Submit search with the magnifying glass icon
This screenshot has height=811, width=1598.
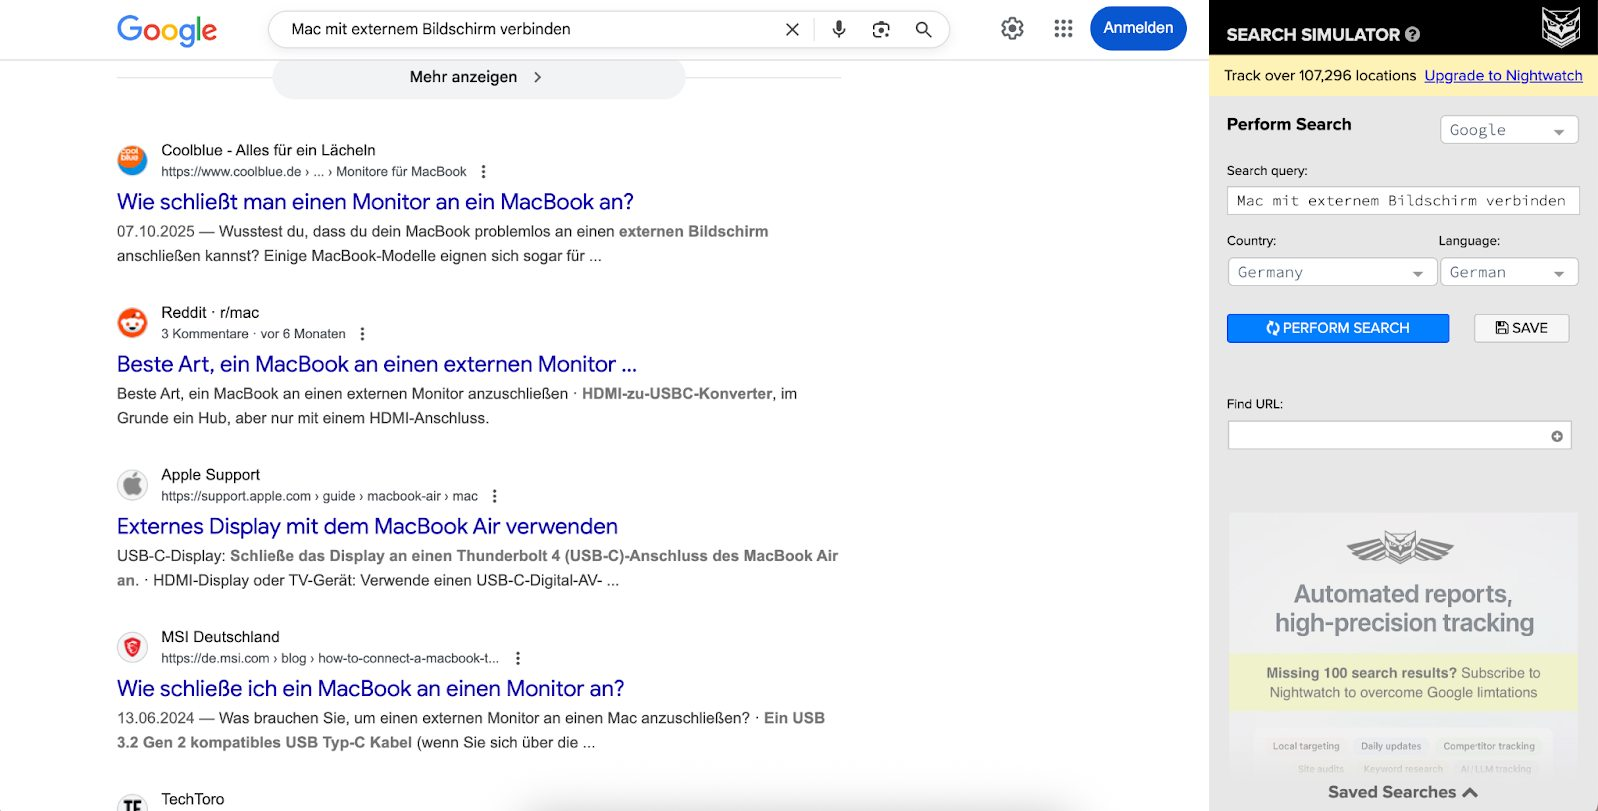(923, 30)
